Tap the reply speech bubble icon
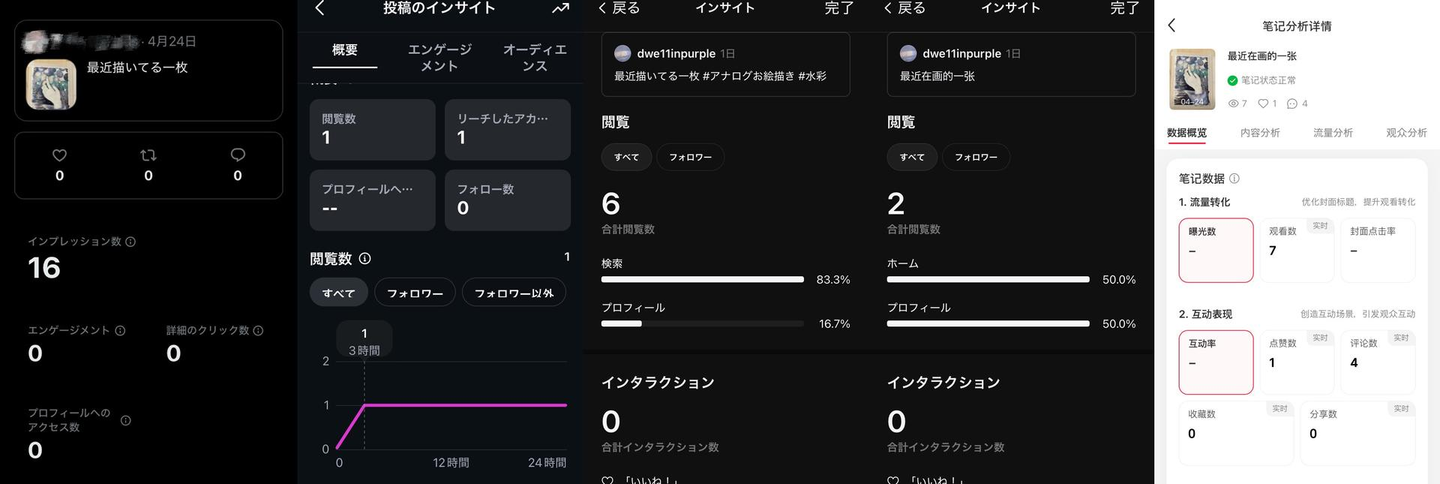Image resolution: width=1440 pixels, height=484 pixels. coord(237,155)
